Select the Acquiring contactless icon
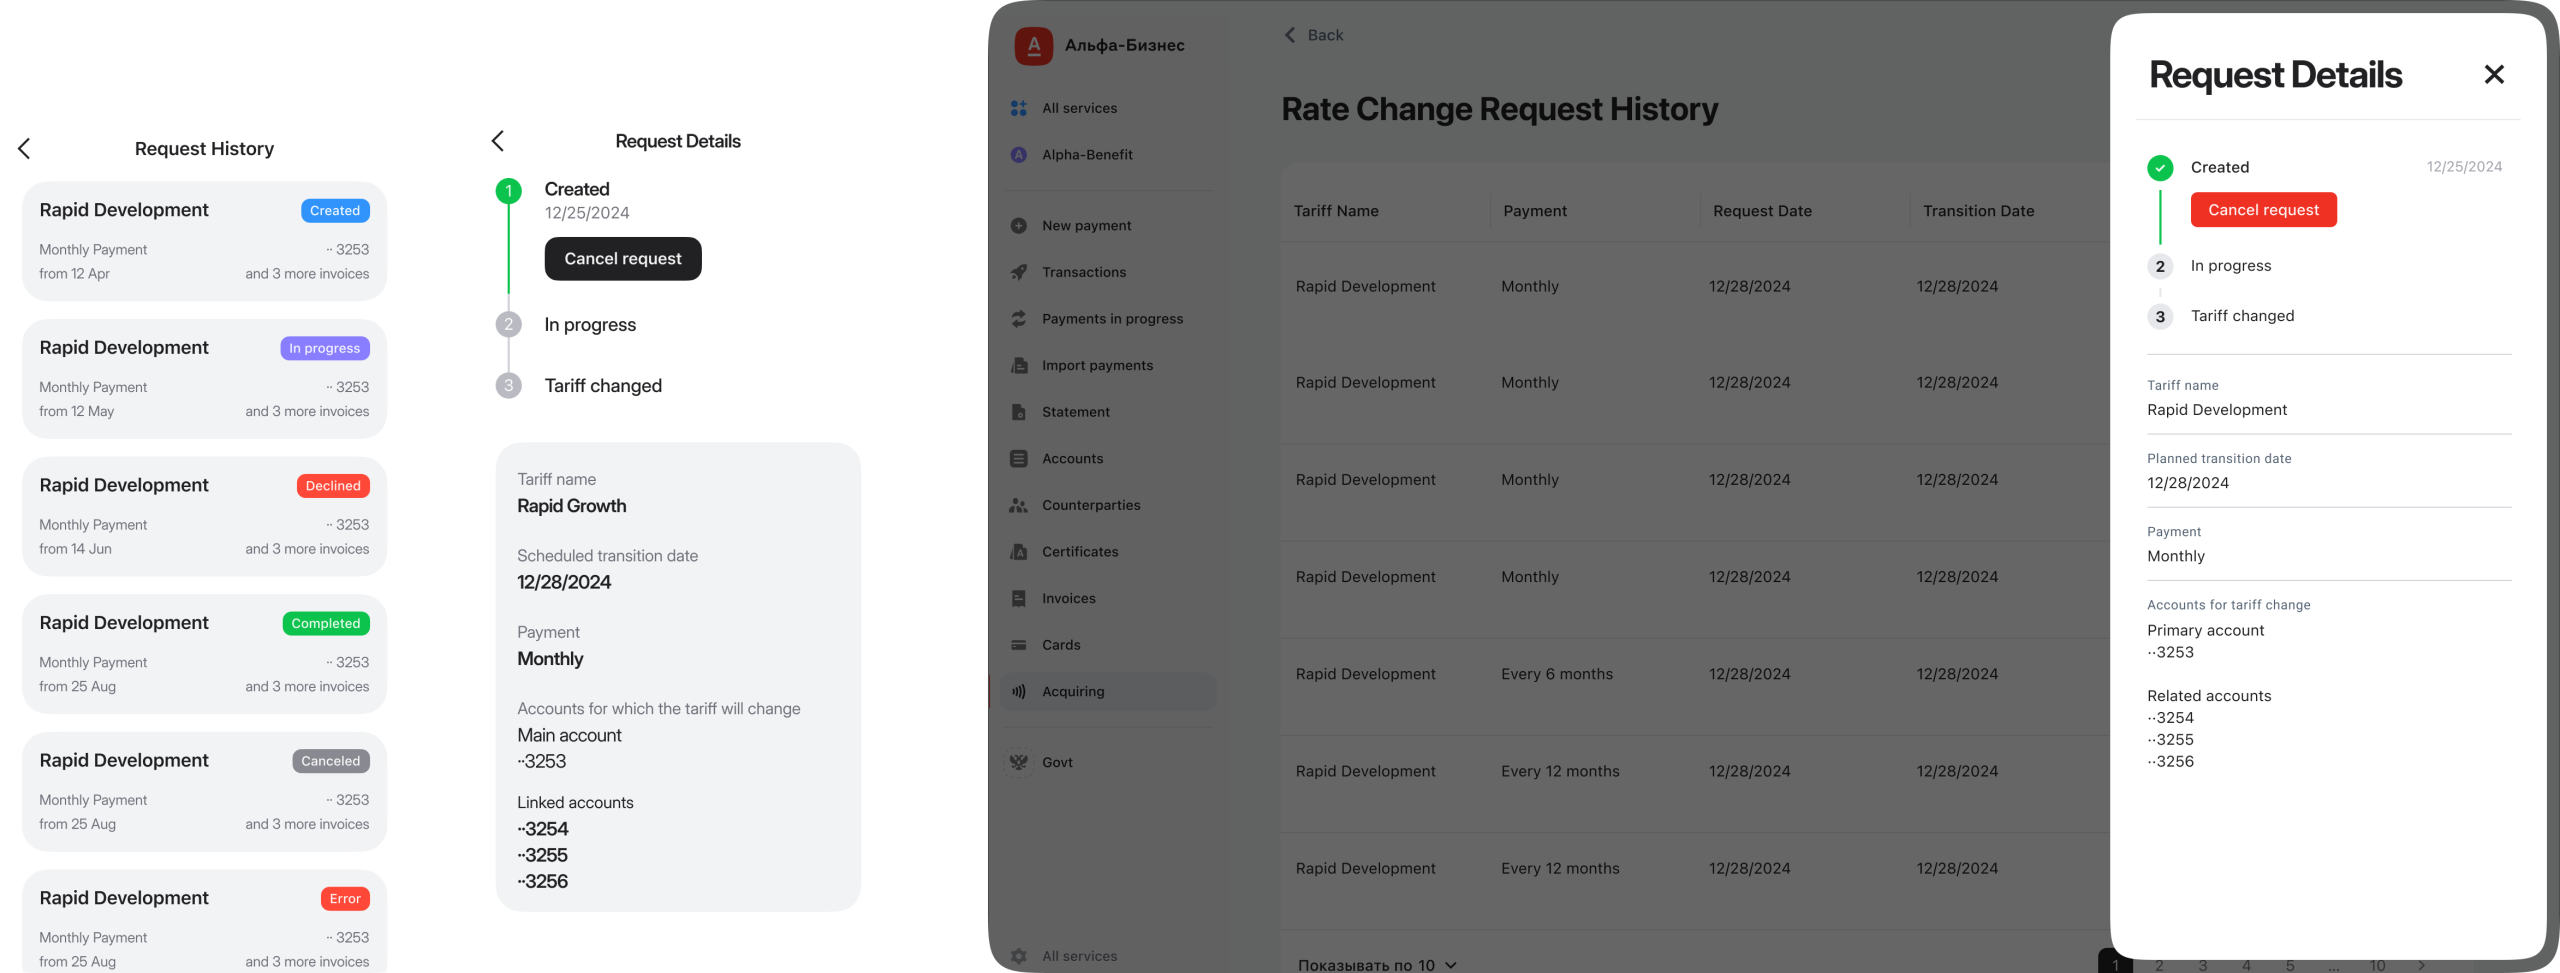The image size is (2560, 973). (1018, 691)
